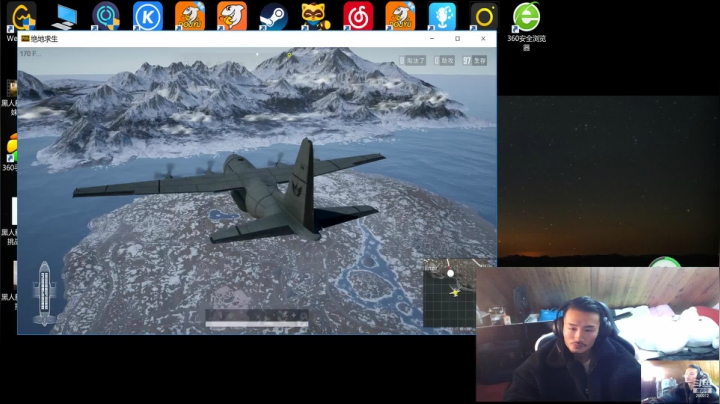The width and height of the screenshot is (720, 404).
Task: Click the white health bar in game
Action: pyautogui.click(x=257, y=324)
